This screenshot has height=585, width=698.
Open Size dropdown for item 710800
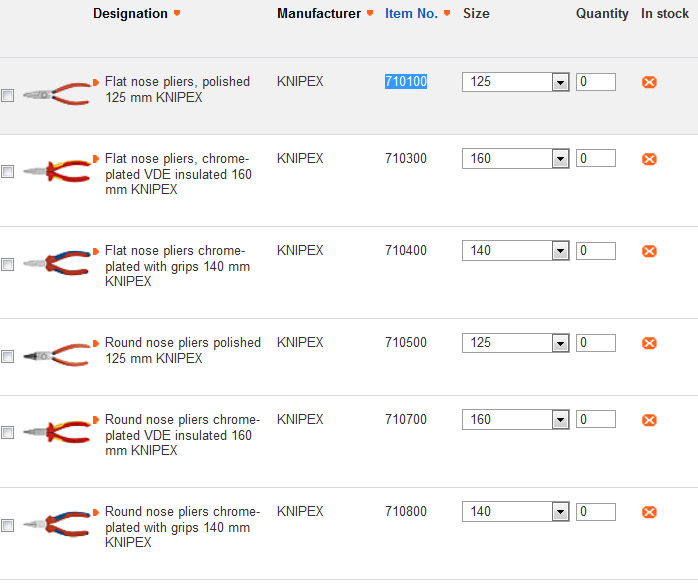560,512
